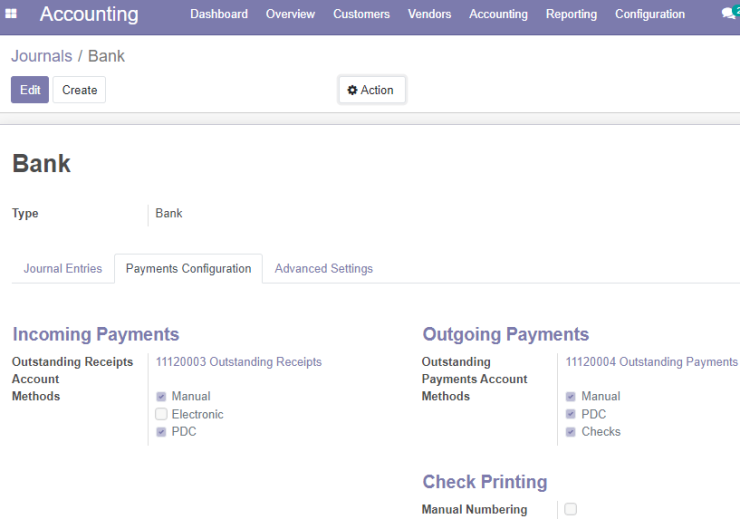Expand the Configuration menu
The width and height of the screenshot is (740, 519).
[x=649, y=14]
